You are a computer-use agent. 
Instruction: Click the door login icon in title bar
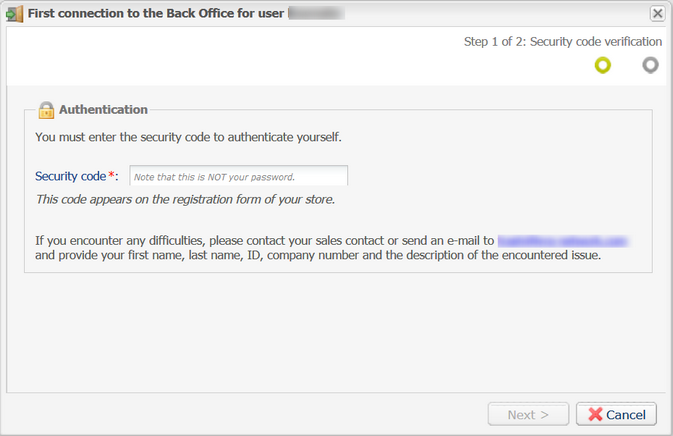click(14, 14)
